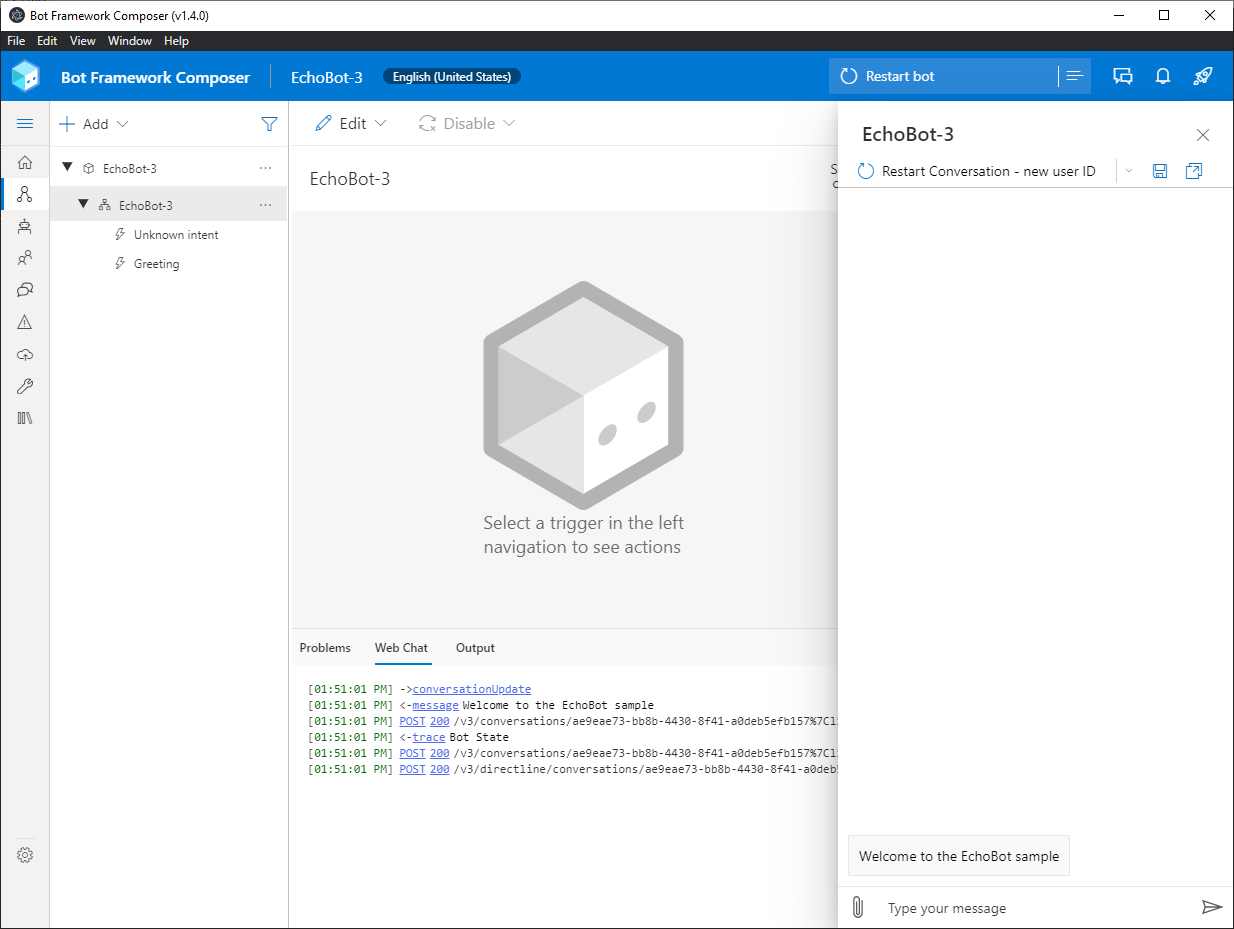Open the trace Bot State log link
Screen dimensions: 1234x929
pos(429,737)
